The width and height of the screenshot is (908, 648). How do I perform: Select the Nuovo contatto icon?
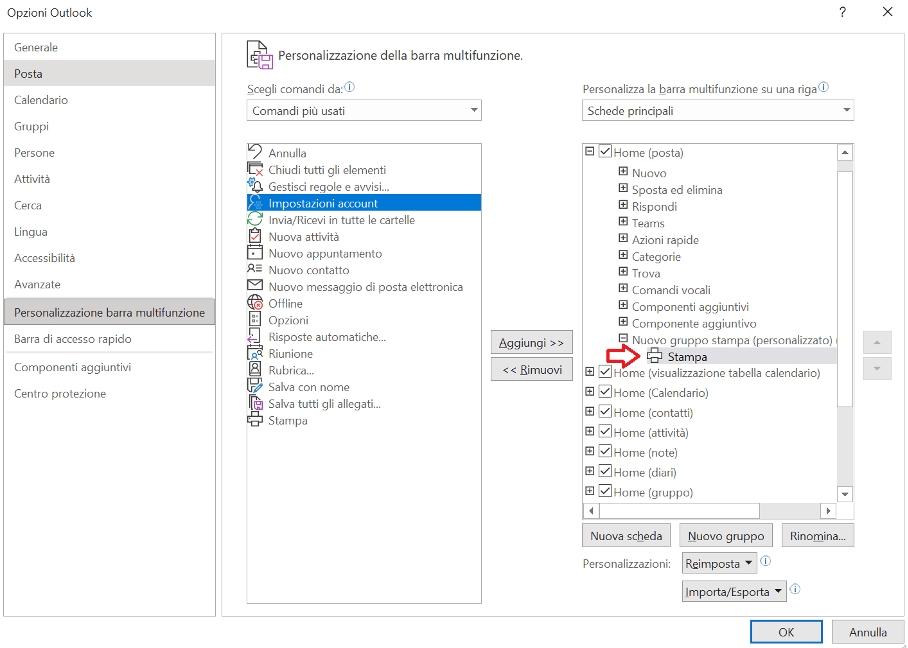tap(255, 269)
